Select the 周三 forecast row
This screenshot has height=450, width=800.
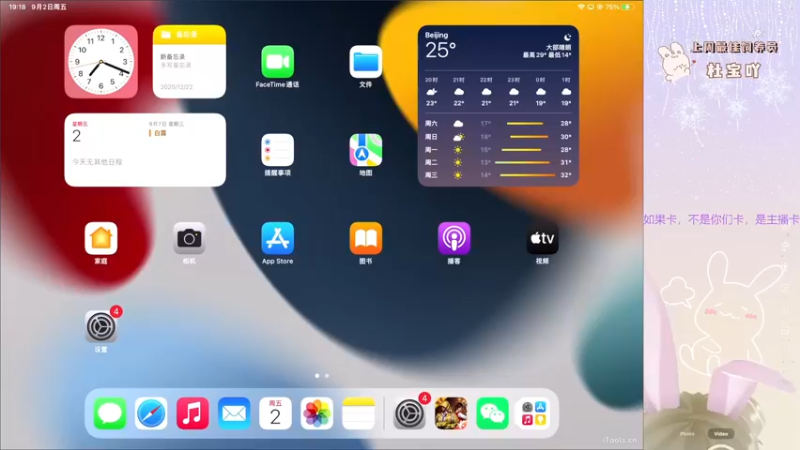point(498,175)
